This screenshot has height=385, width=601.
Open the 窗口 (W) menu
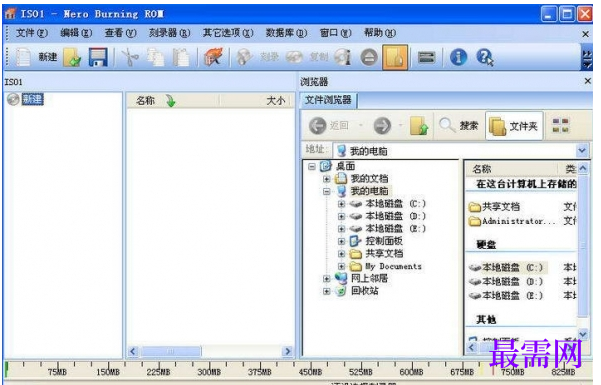[x=335, y=33]
